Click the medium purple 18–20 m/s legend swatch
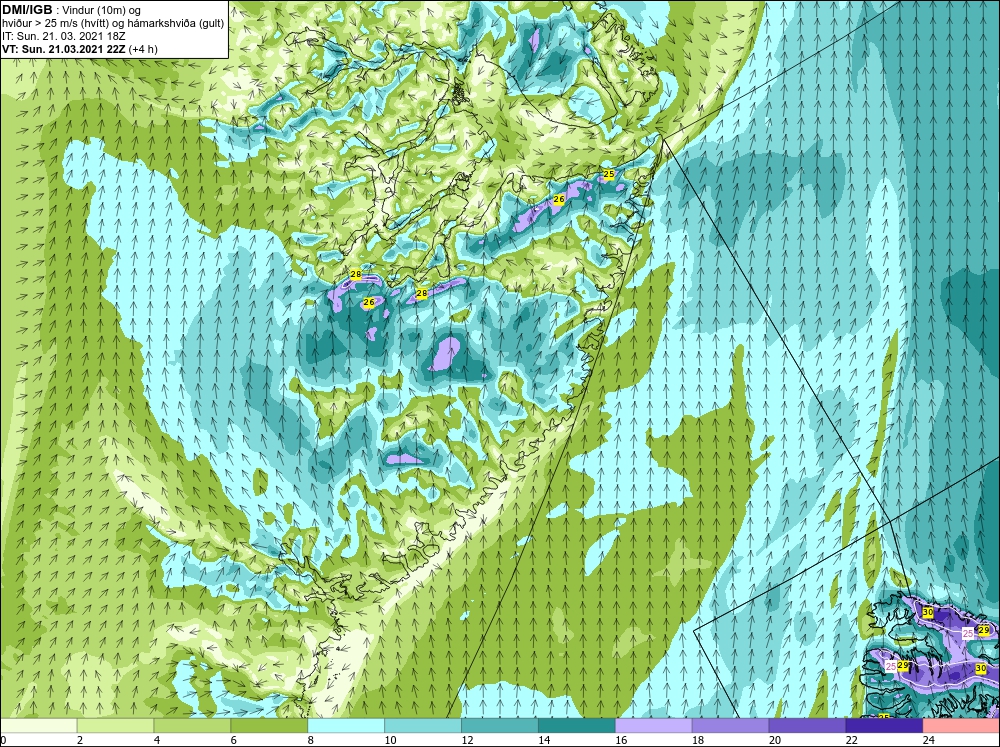Screen dimensions: 1000x747 pos(730,726)
